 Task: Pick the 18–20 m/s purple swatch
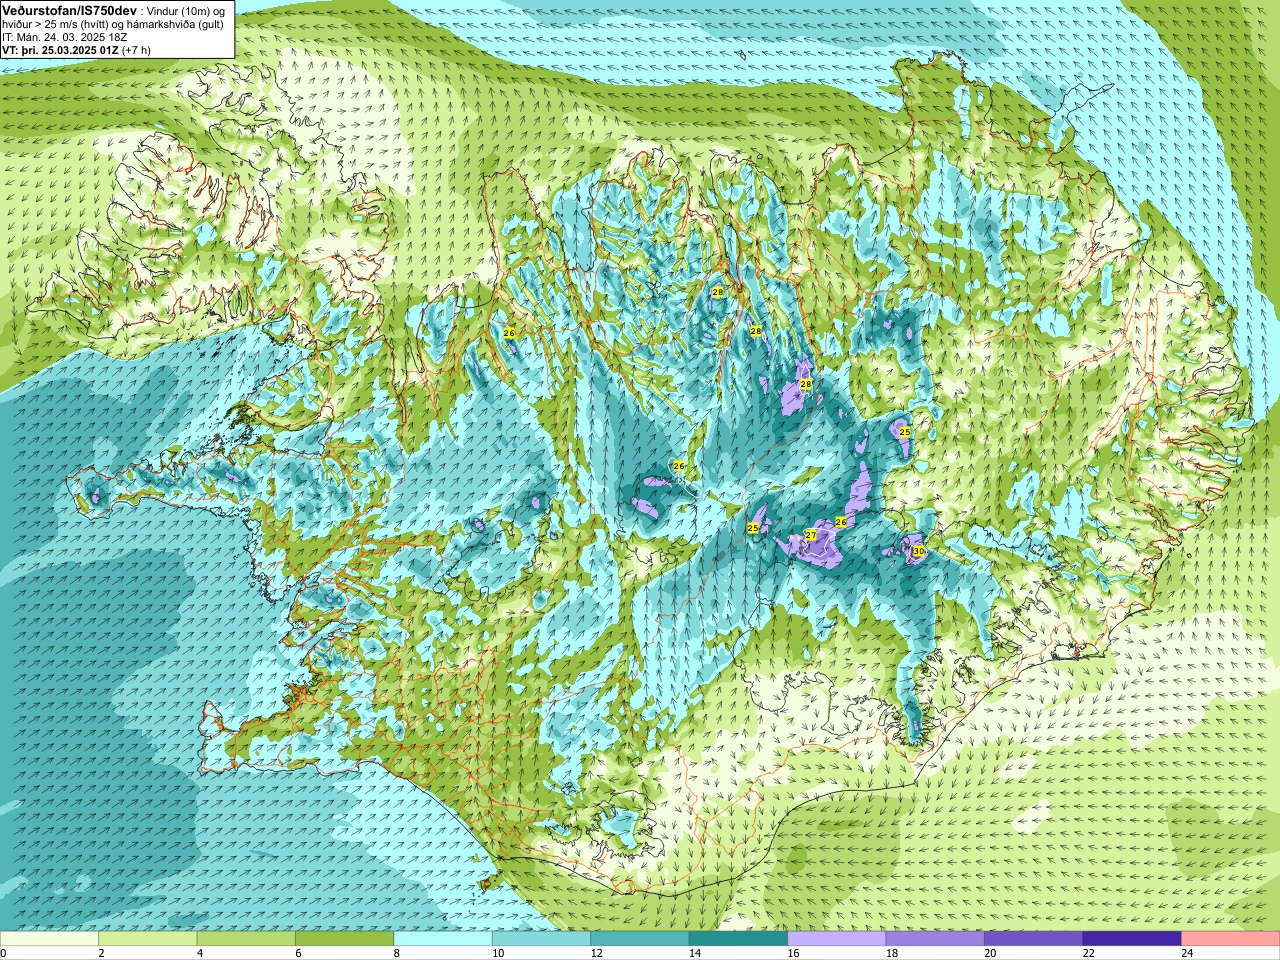pos(935,939)
